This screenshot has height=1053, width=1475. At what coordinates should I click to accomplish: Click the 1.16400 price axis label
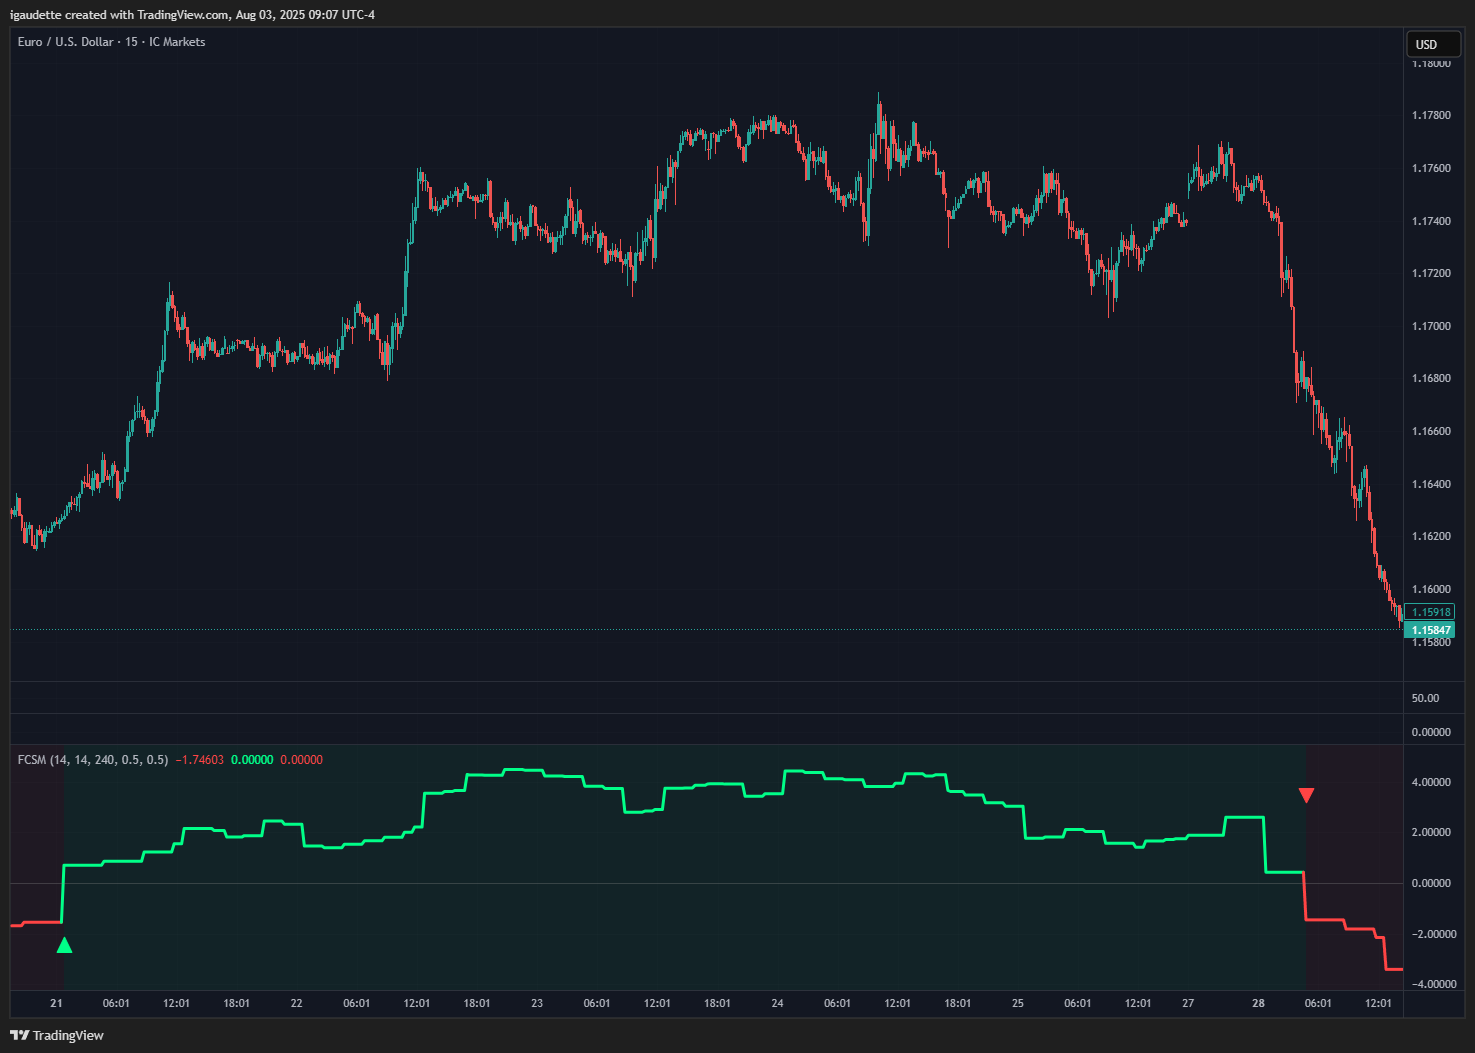1431,484
